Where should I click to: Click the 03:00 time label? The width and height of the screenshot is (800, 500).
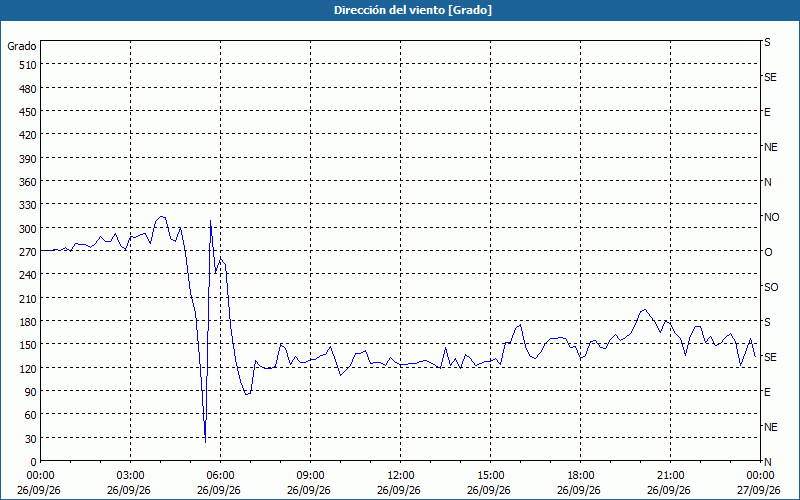130,476
